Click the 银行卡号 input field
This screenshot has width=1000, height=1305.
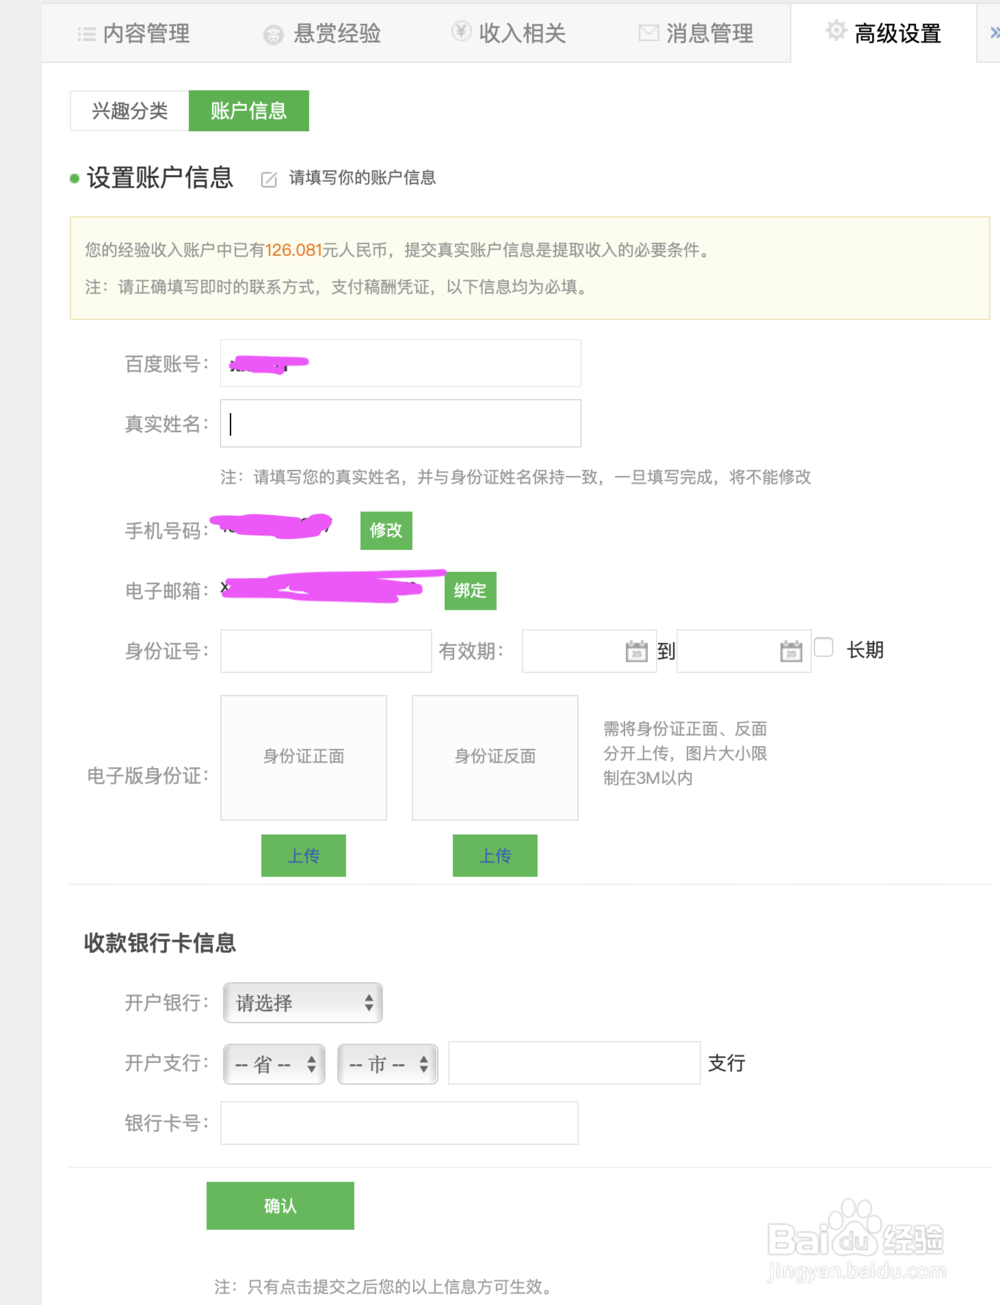click(399, 1123)
